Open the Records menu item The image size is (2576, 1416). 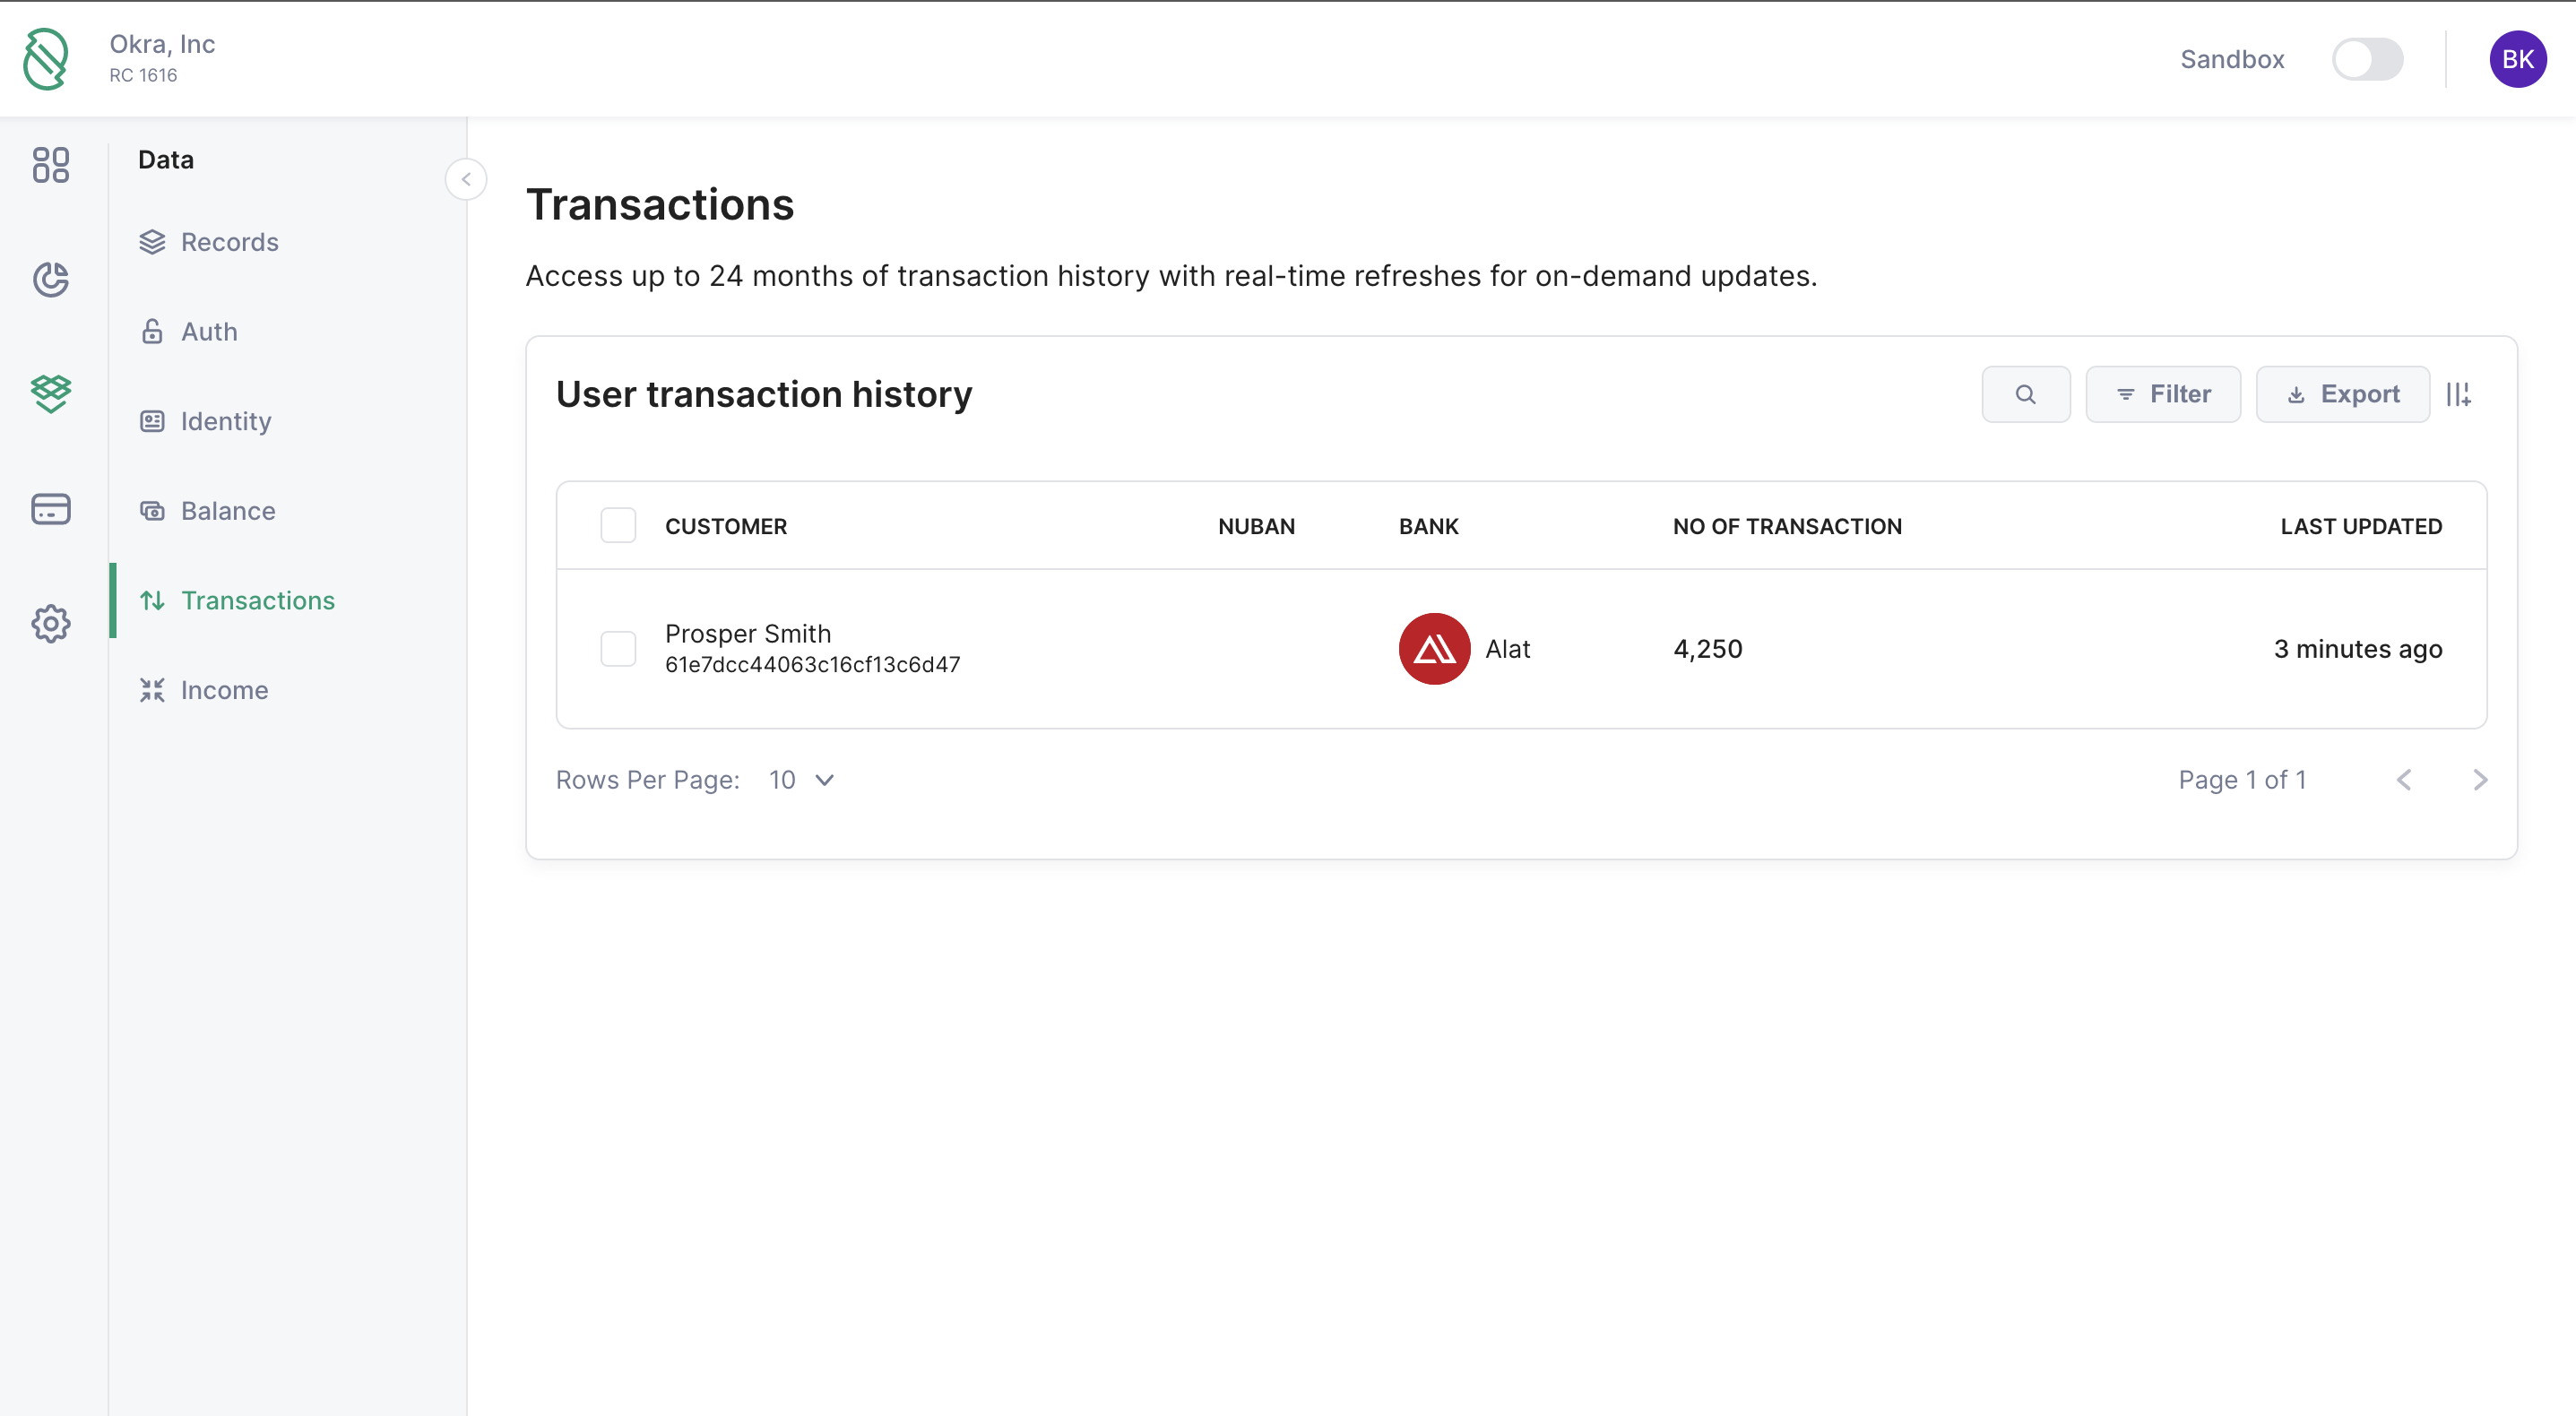pos(229,242)
